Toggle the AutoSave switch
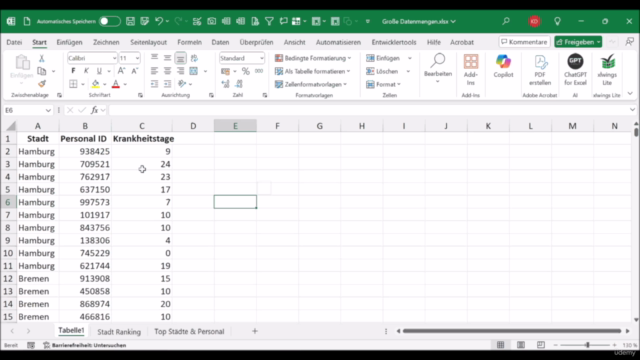The image size is (640, 360). coord(109,21)
